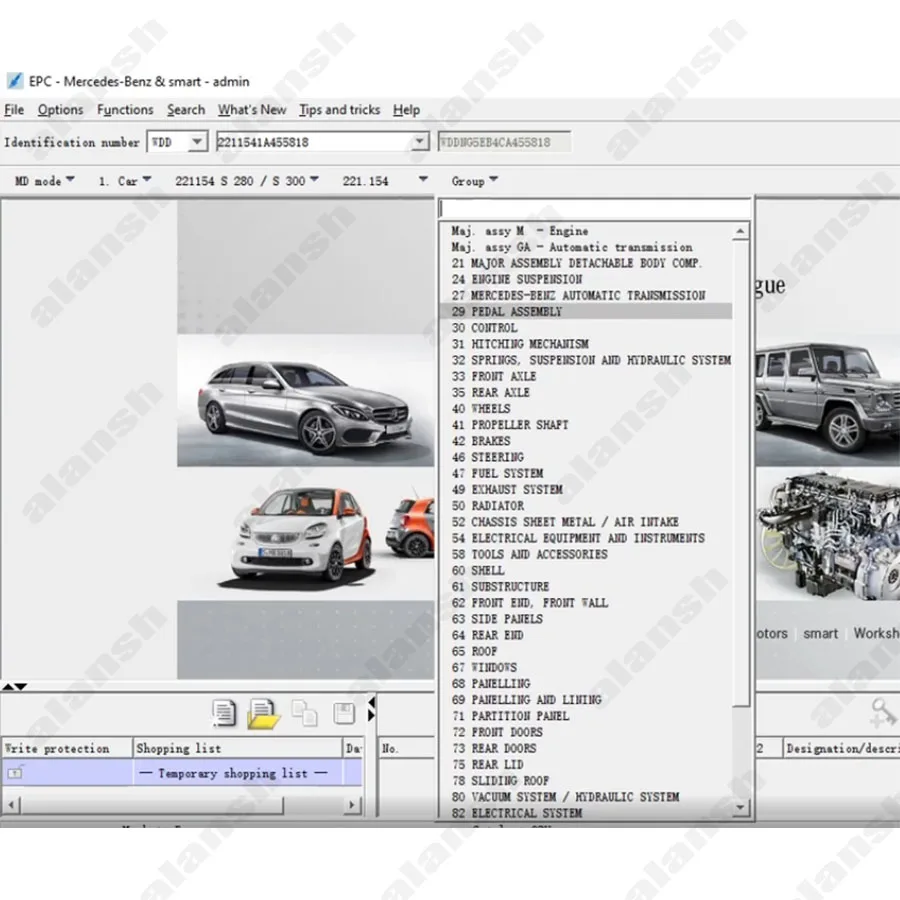900x900 pixels.
Task: Select 54 ELECTRICAL EQUIPMENT AND INSTRUMENTS
Action: point(586,538)
